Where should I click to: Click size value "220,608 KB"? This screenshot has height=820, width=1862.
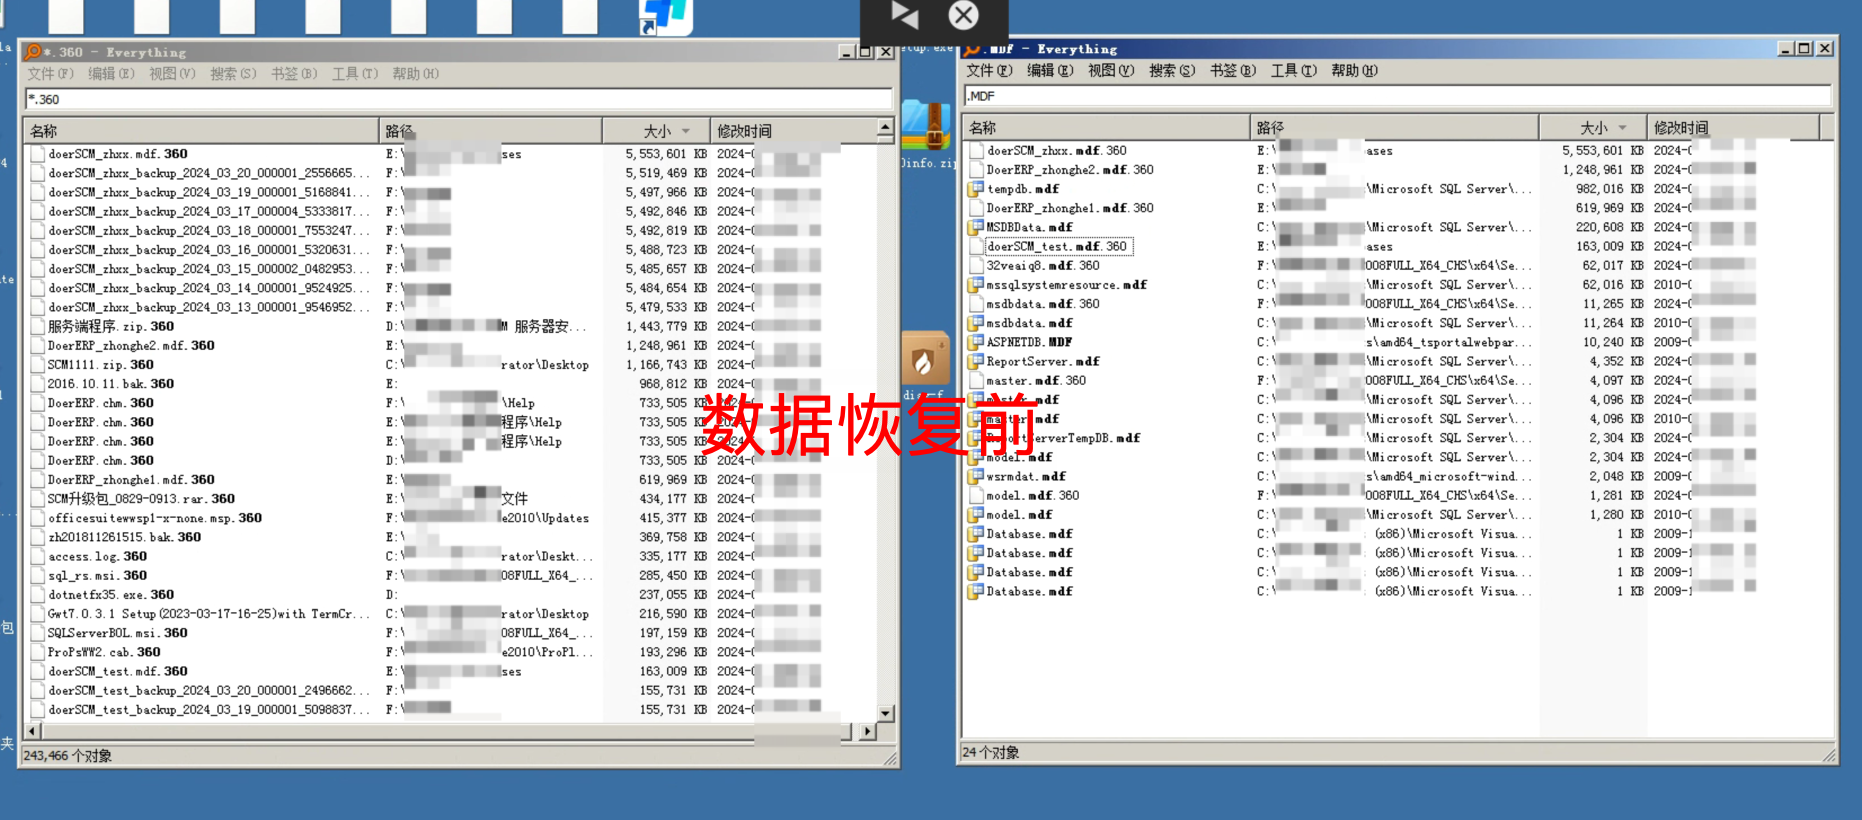[x=1609, y=228]
